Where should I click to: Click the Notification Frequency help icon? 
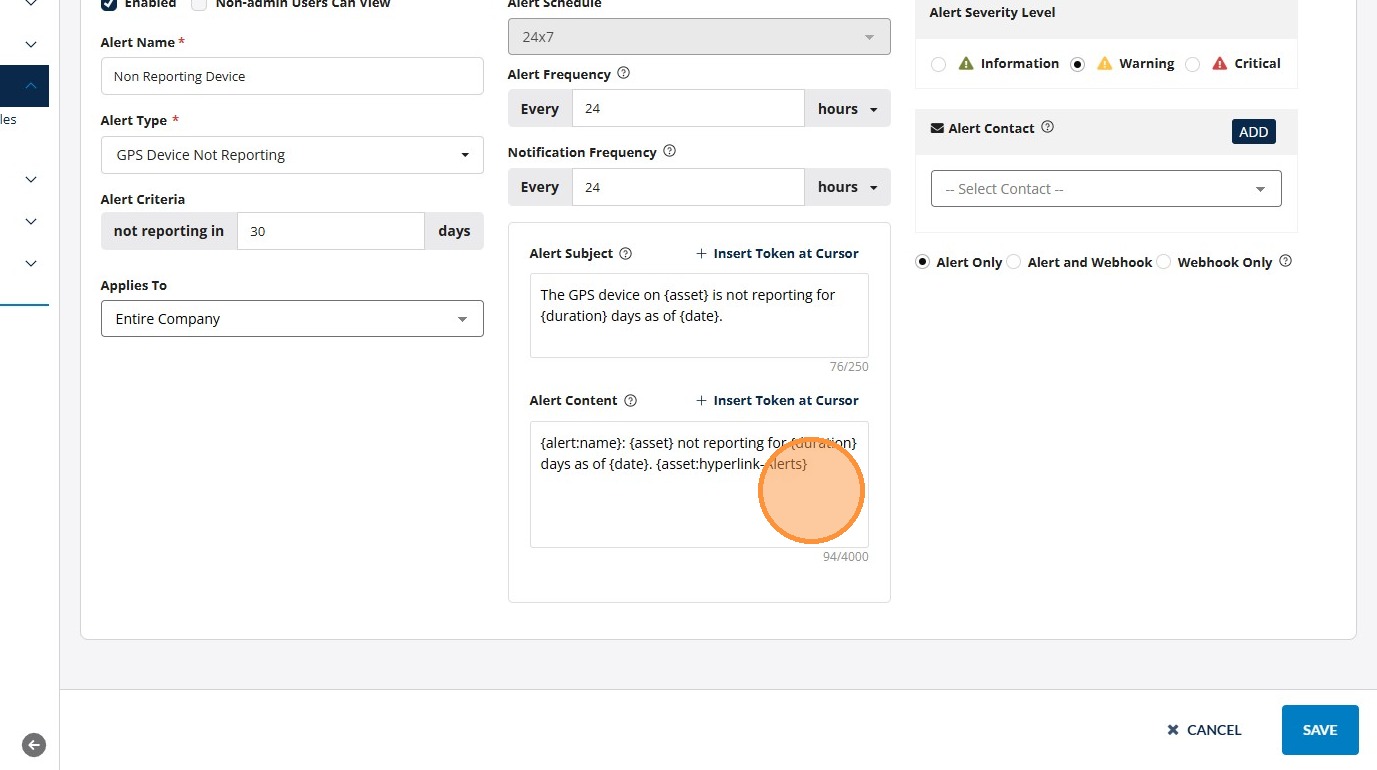point(670,151)
